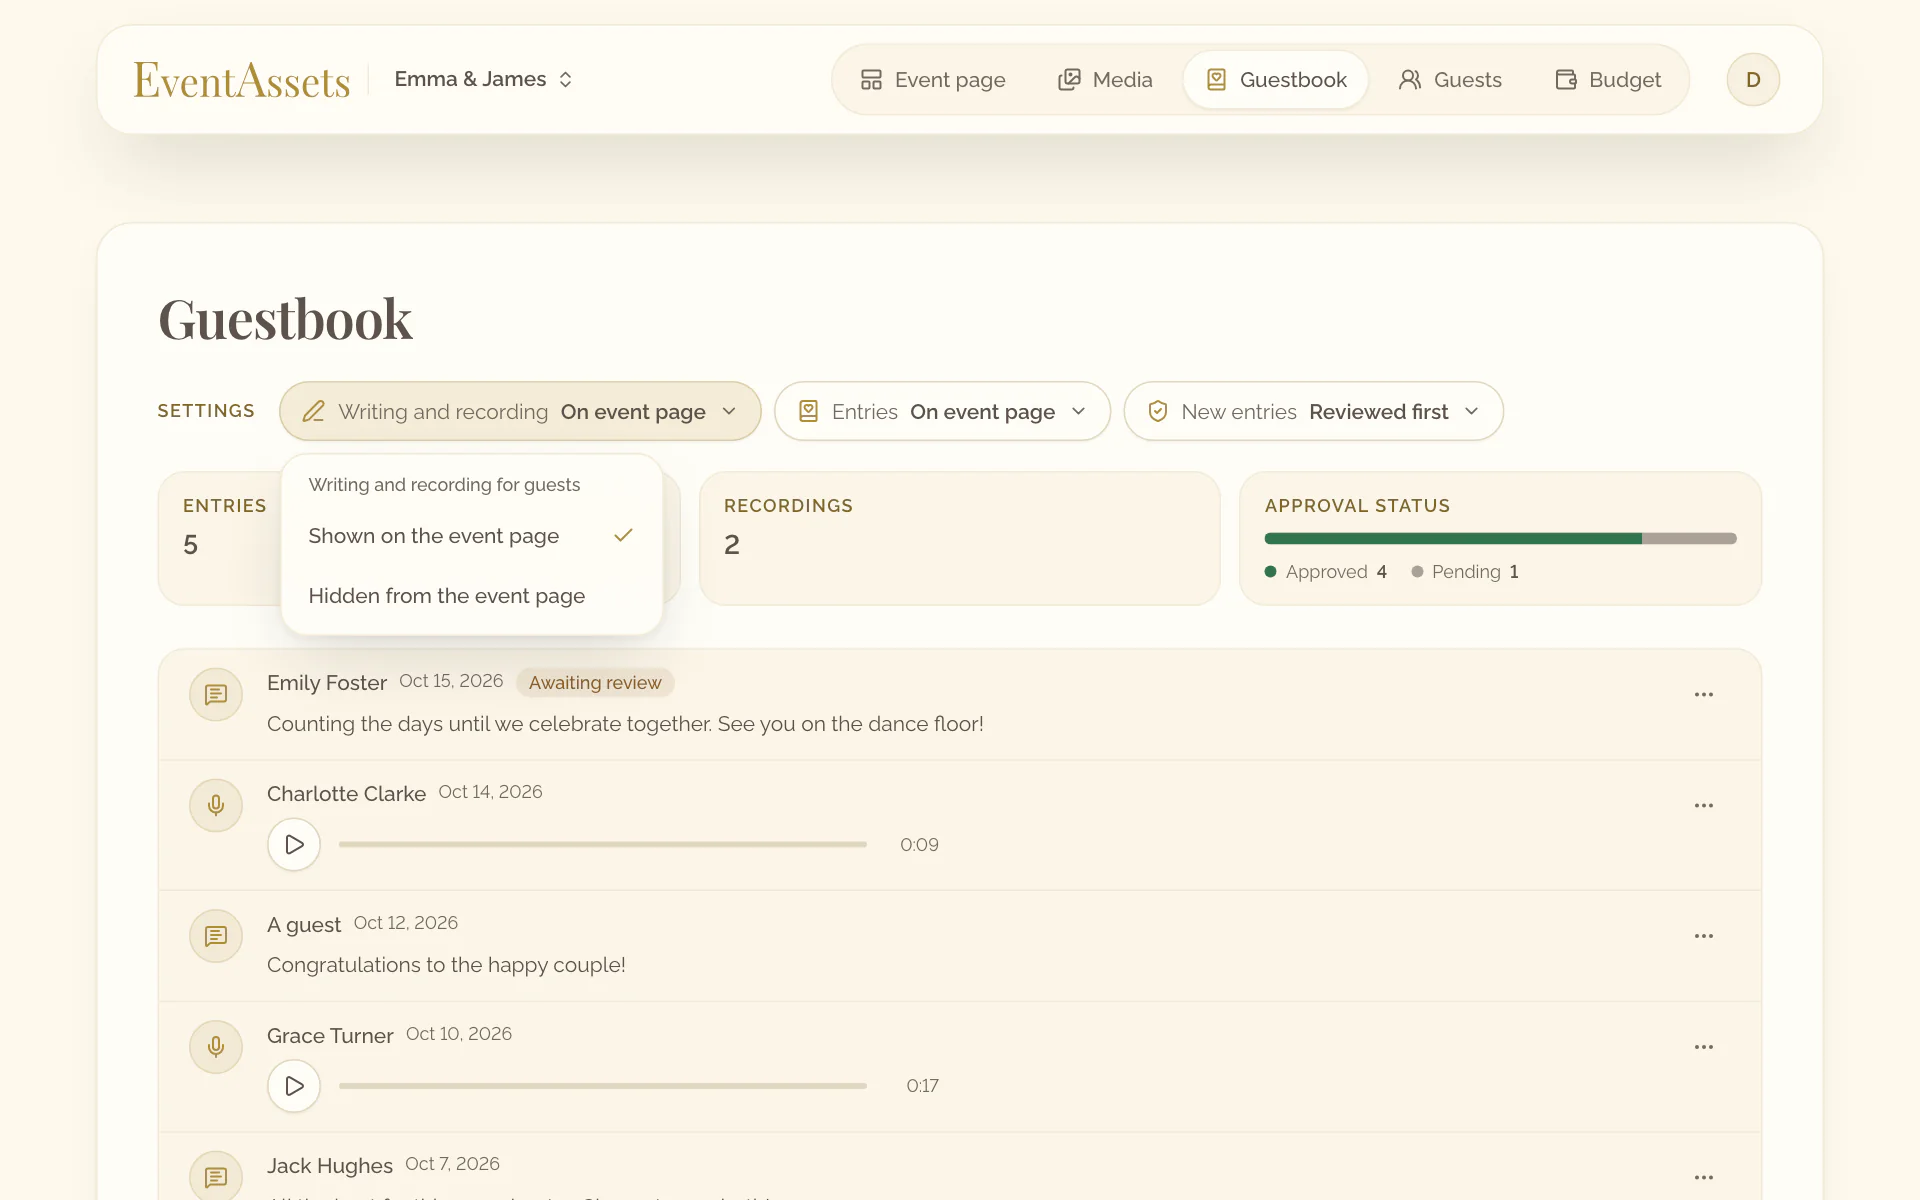1920x1200 pixels.
Task: Select the Guestbook tab
Action: pos(1276,80)
